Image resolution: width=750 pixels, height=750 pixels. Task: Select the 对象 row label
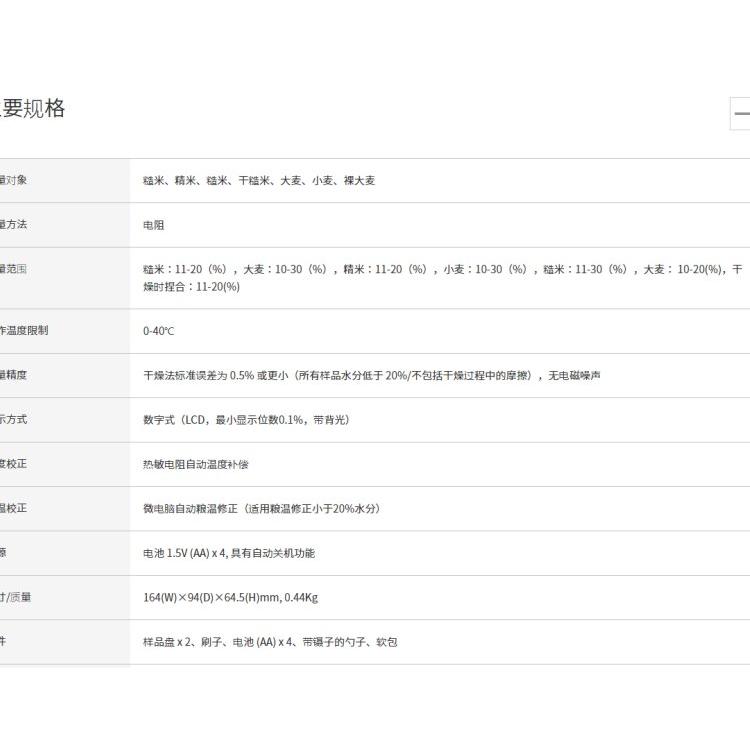13,180
